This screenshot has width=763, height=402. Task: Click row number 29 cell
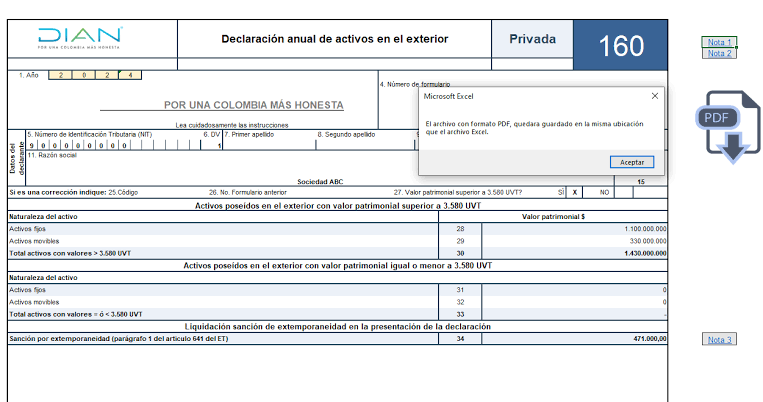click(x=460, y=241)
